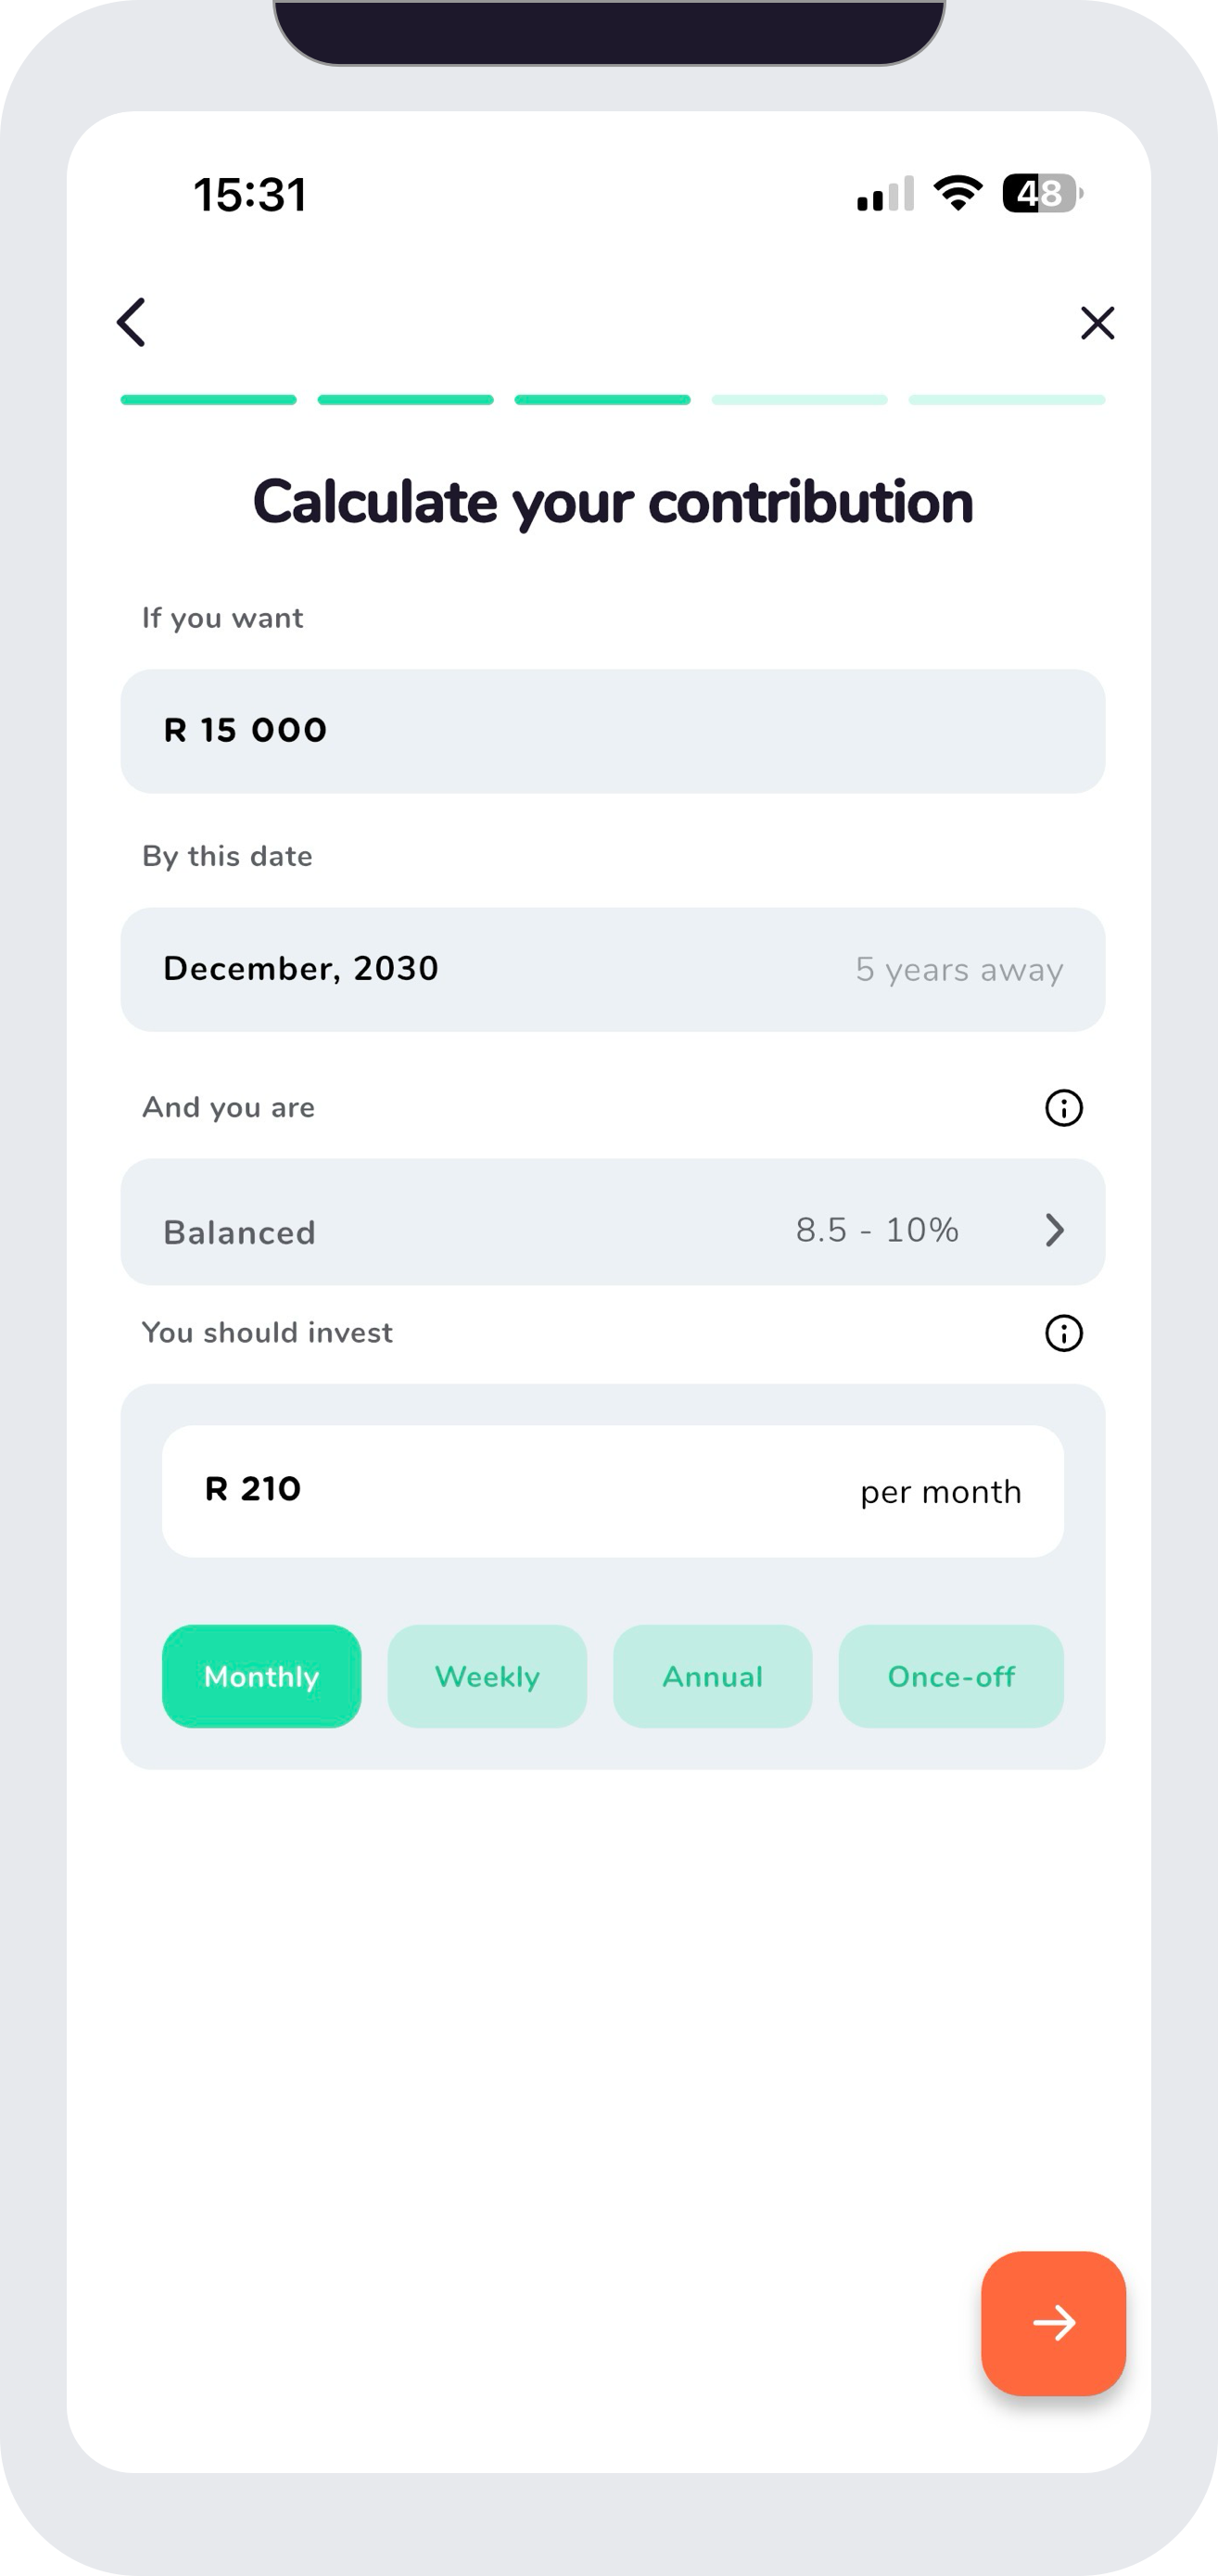1218x2576 pixels.
Task: Expand the target amount field options
Action: [613, 730]
